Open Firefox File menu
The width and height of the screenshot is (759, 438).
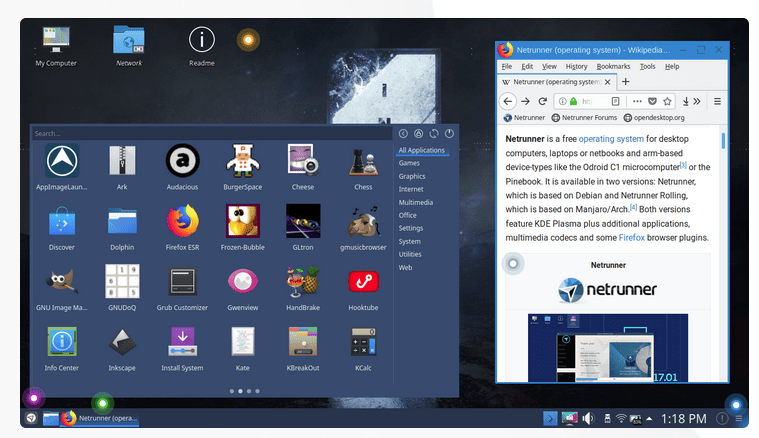tap(507, 66)
